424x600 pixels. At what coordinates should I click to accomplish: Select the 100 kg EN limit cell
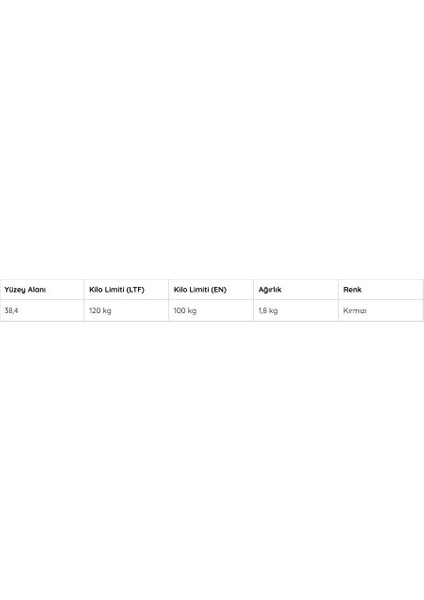[x=211, y=310]
